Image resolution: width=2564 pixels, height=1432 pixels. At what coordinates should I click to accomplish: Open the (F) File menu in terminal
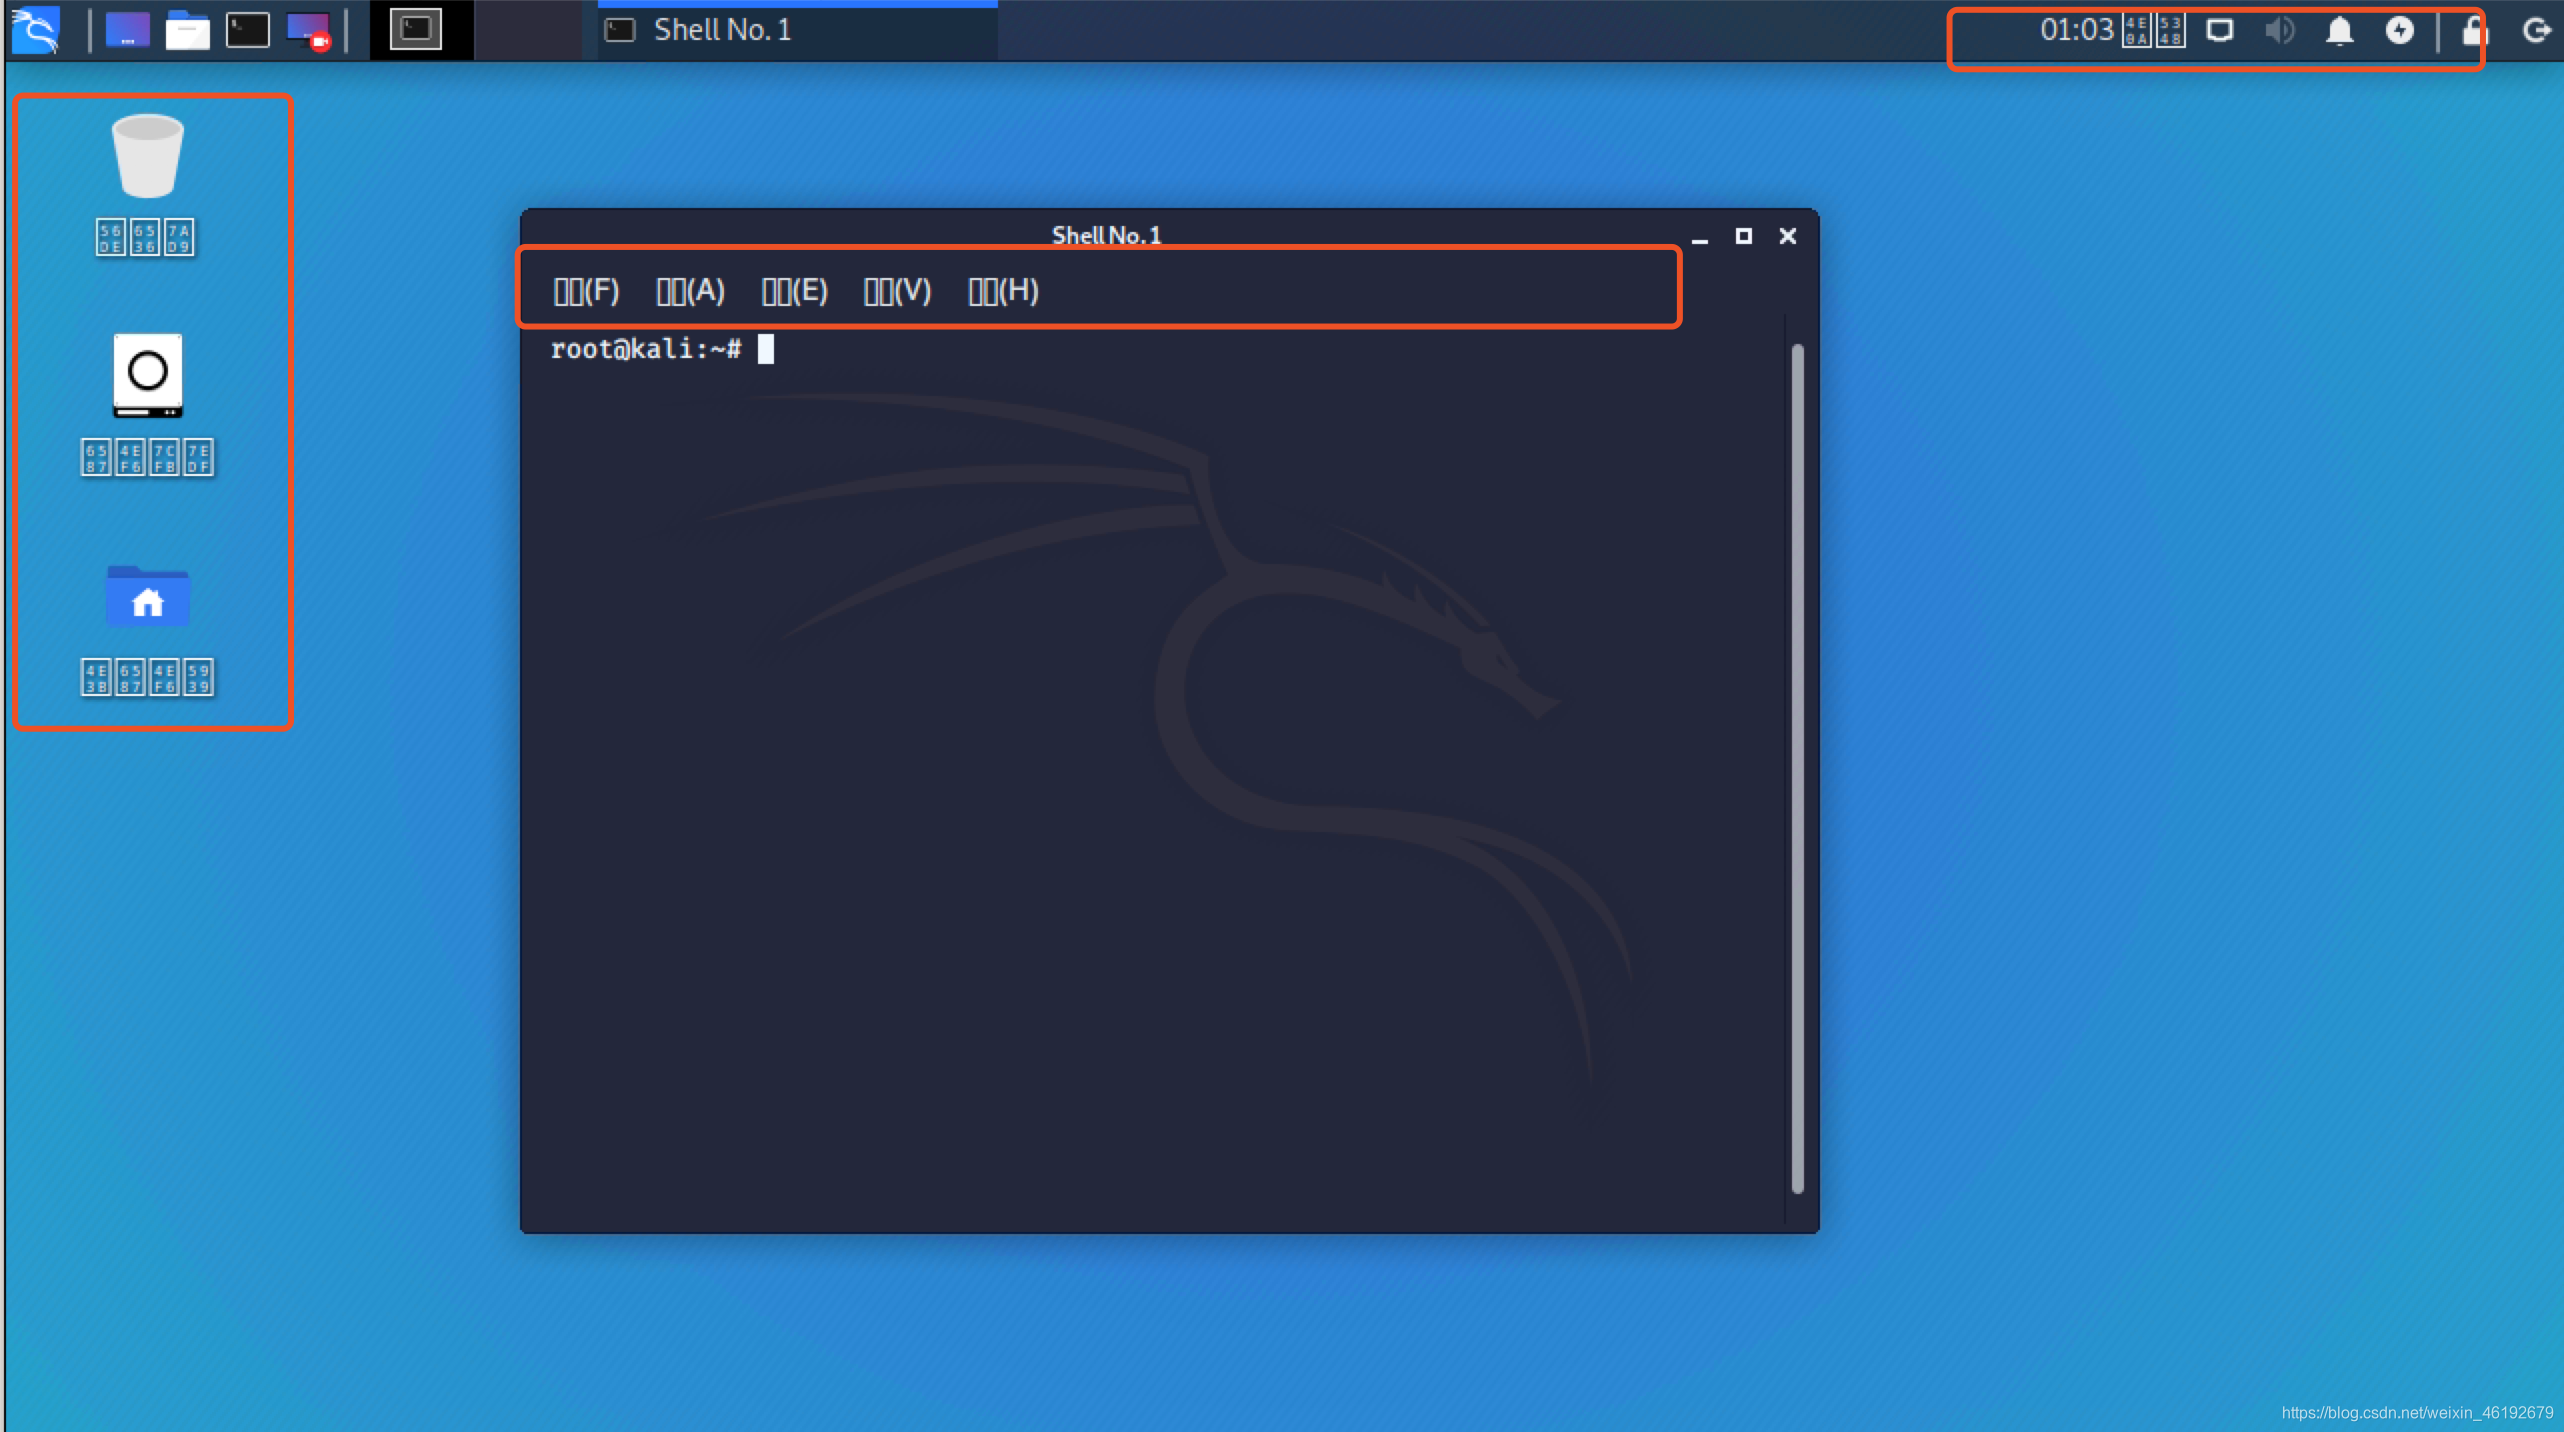[x=586, y=291]
